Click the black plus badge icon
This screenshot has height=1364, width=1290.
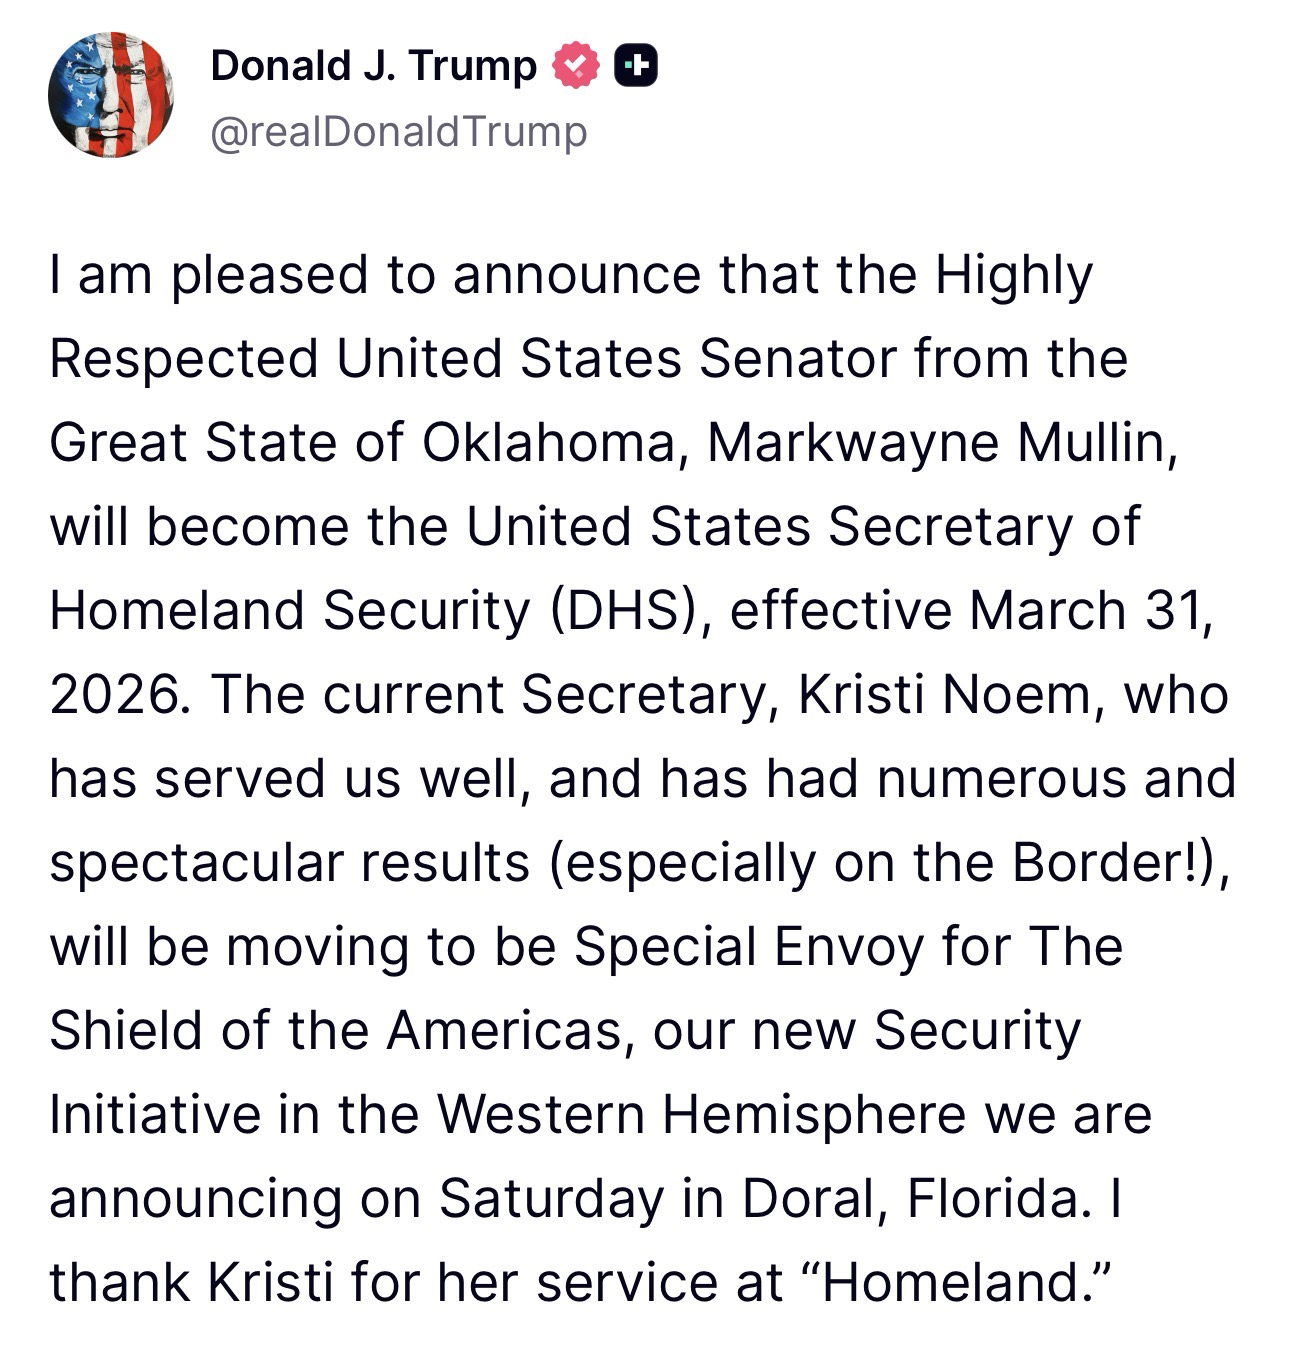pyautogui.click(x=636, y=66)
